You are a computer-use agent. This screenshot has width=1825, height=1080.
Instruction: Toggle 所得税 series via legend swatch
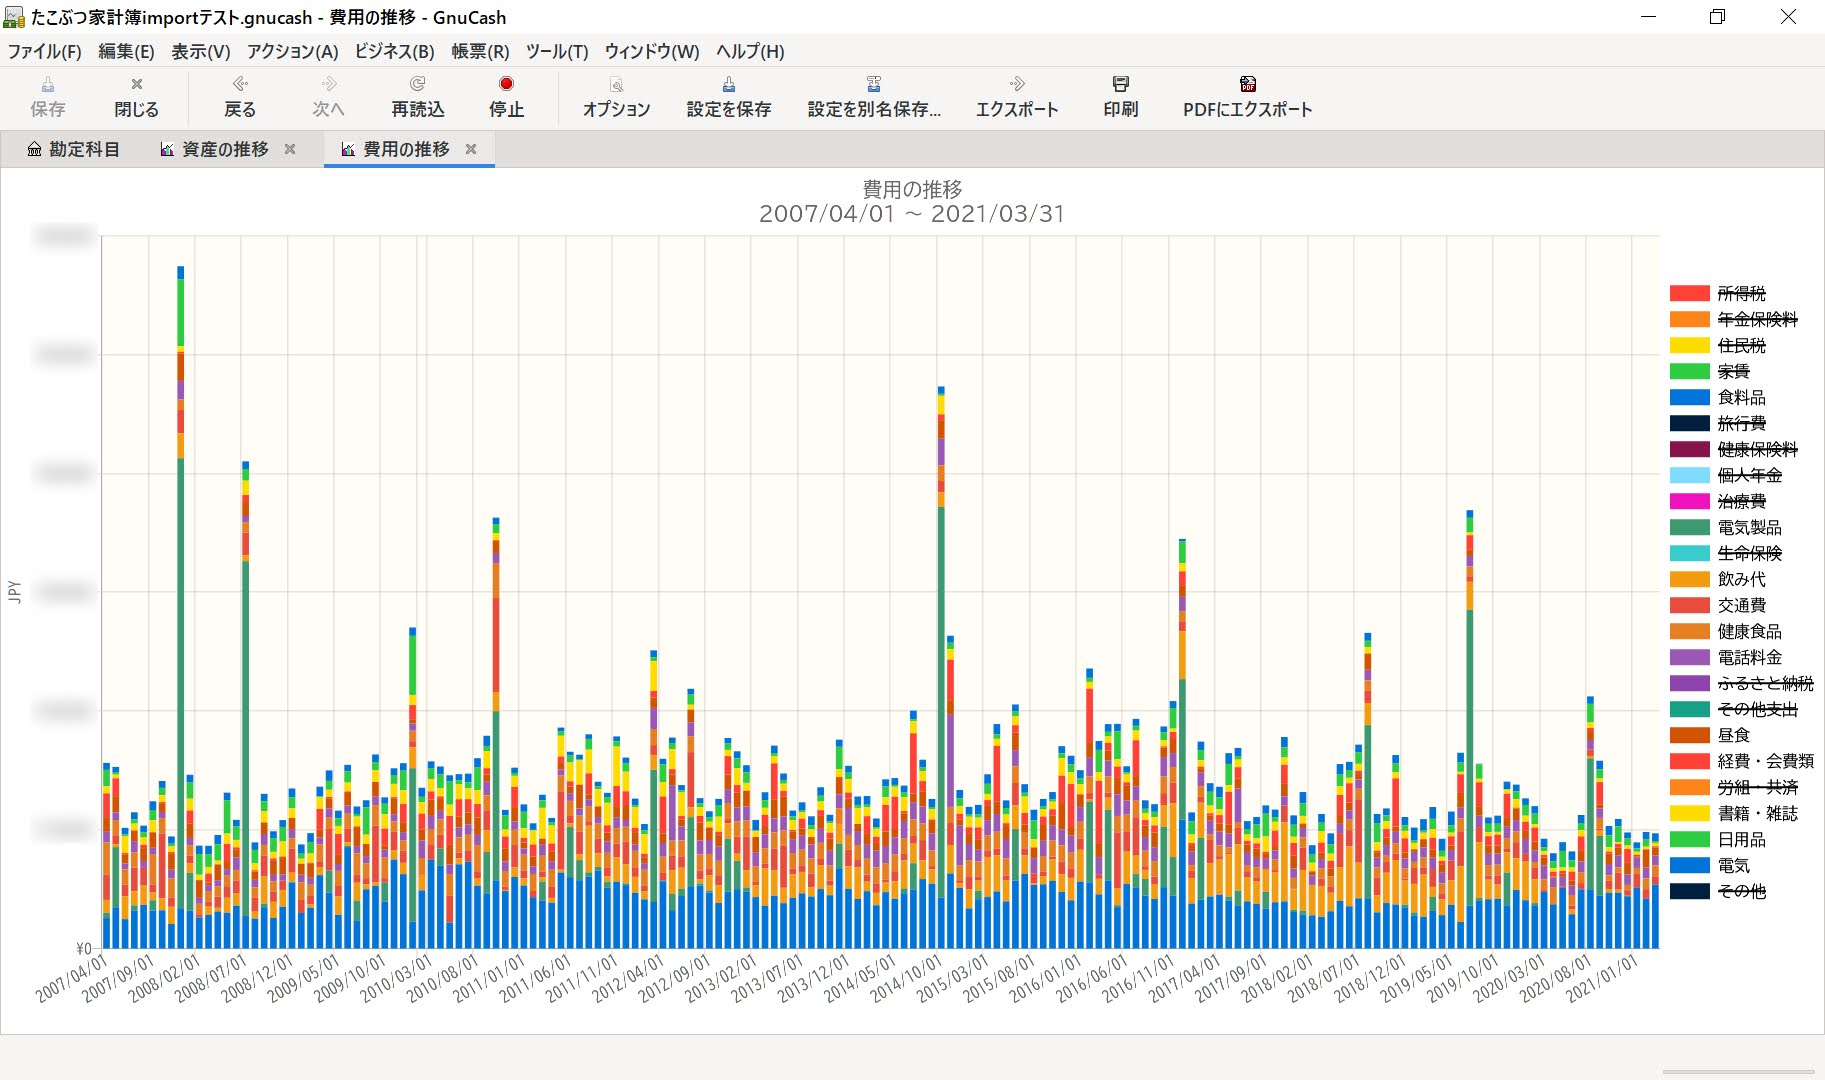click(x=1690, y=293)
